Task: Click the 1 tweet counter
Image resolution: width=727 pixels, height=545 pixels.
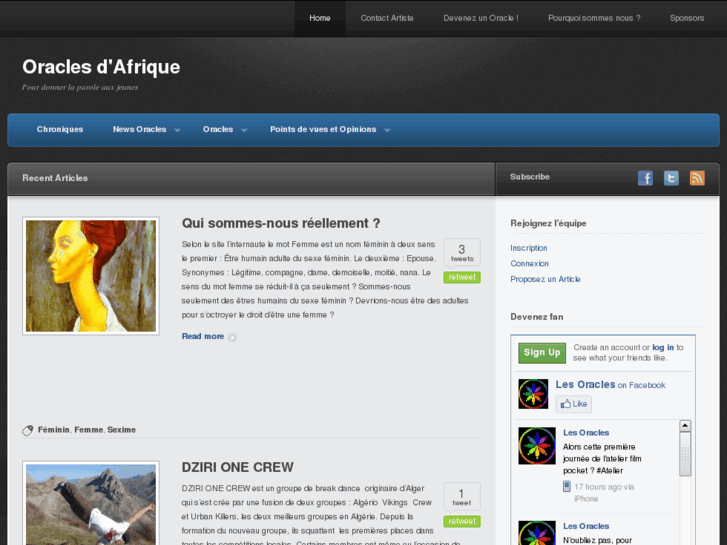Action: pos(462,497)
